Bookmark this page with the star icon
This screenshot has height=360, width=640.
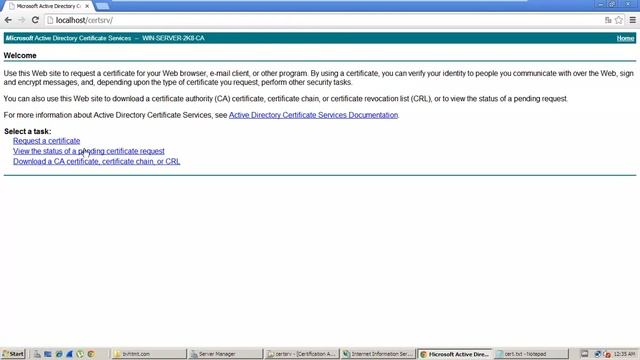[x=619, y=20]
